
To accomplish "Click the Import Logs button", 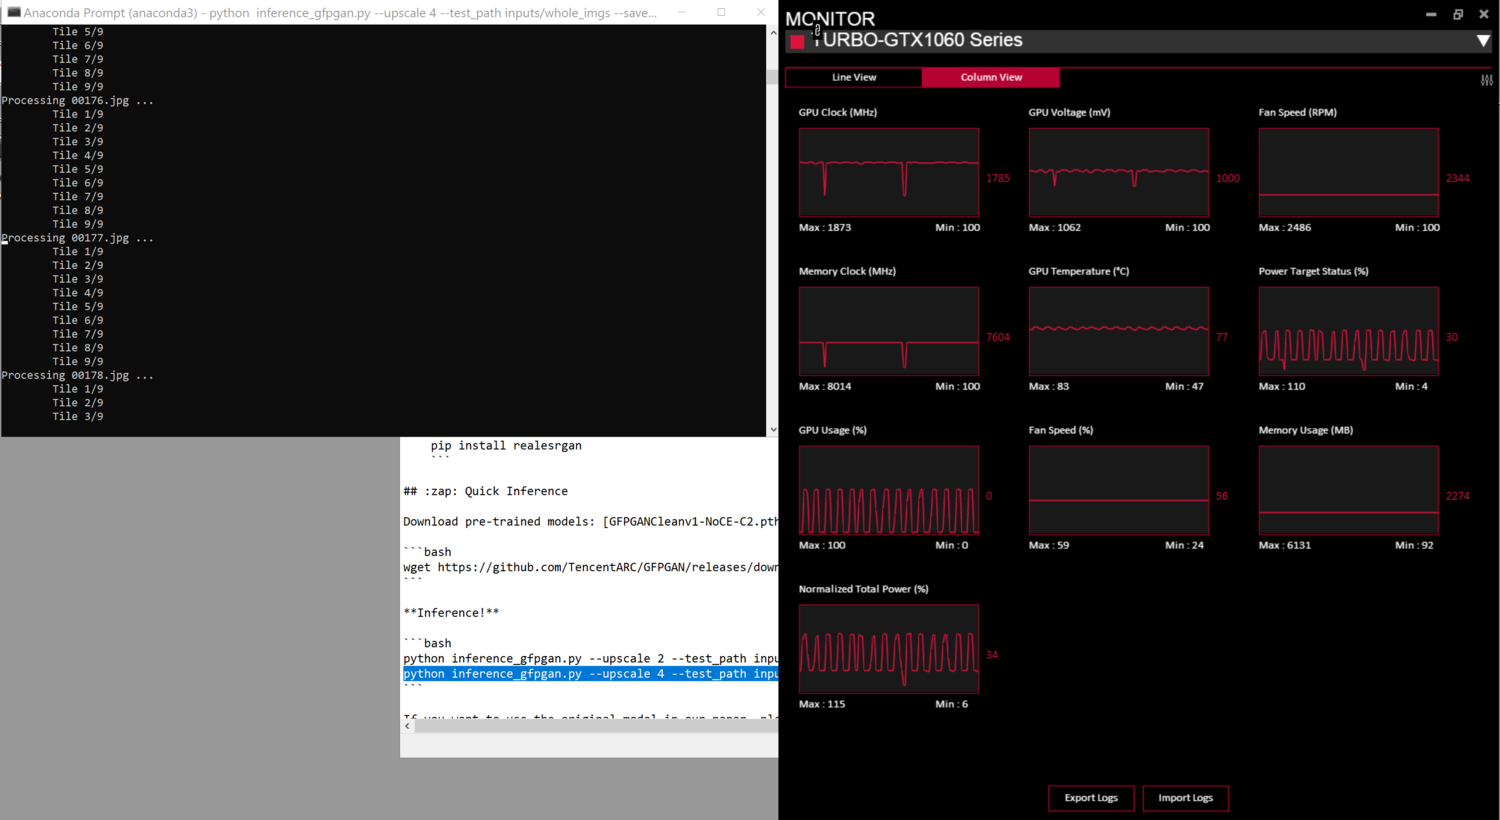I will click(1186, 798).
